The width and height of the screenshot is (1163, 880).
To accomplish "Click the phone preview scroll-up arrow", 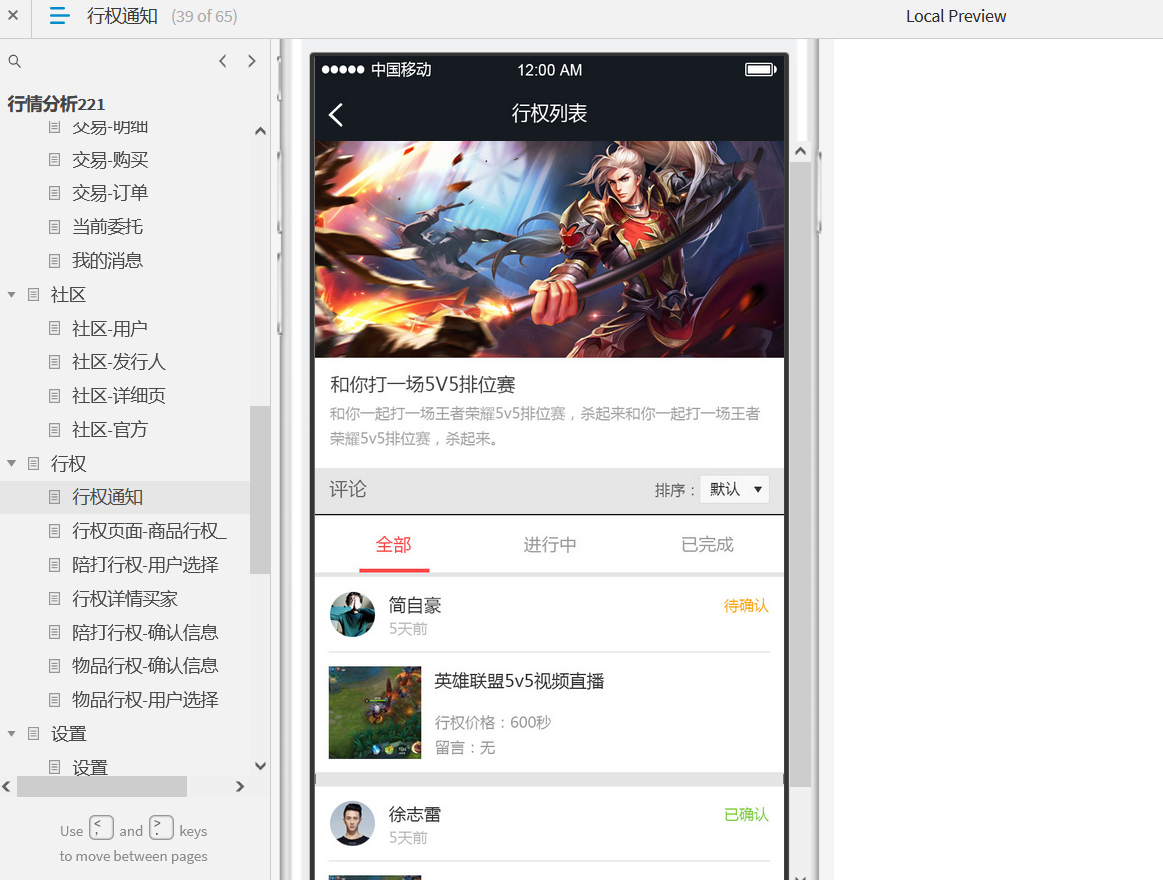I will (x=800, y=151).
